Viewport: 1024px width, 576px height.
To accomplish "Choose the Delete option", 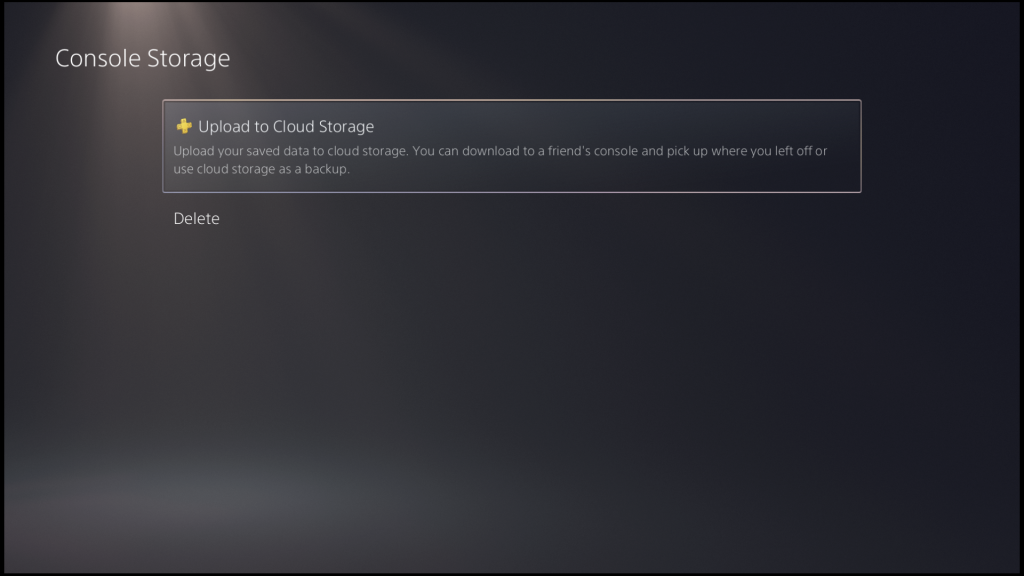I will point(196,218).
